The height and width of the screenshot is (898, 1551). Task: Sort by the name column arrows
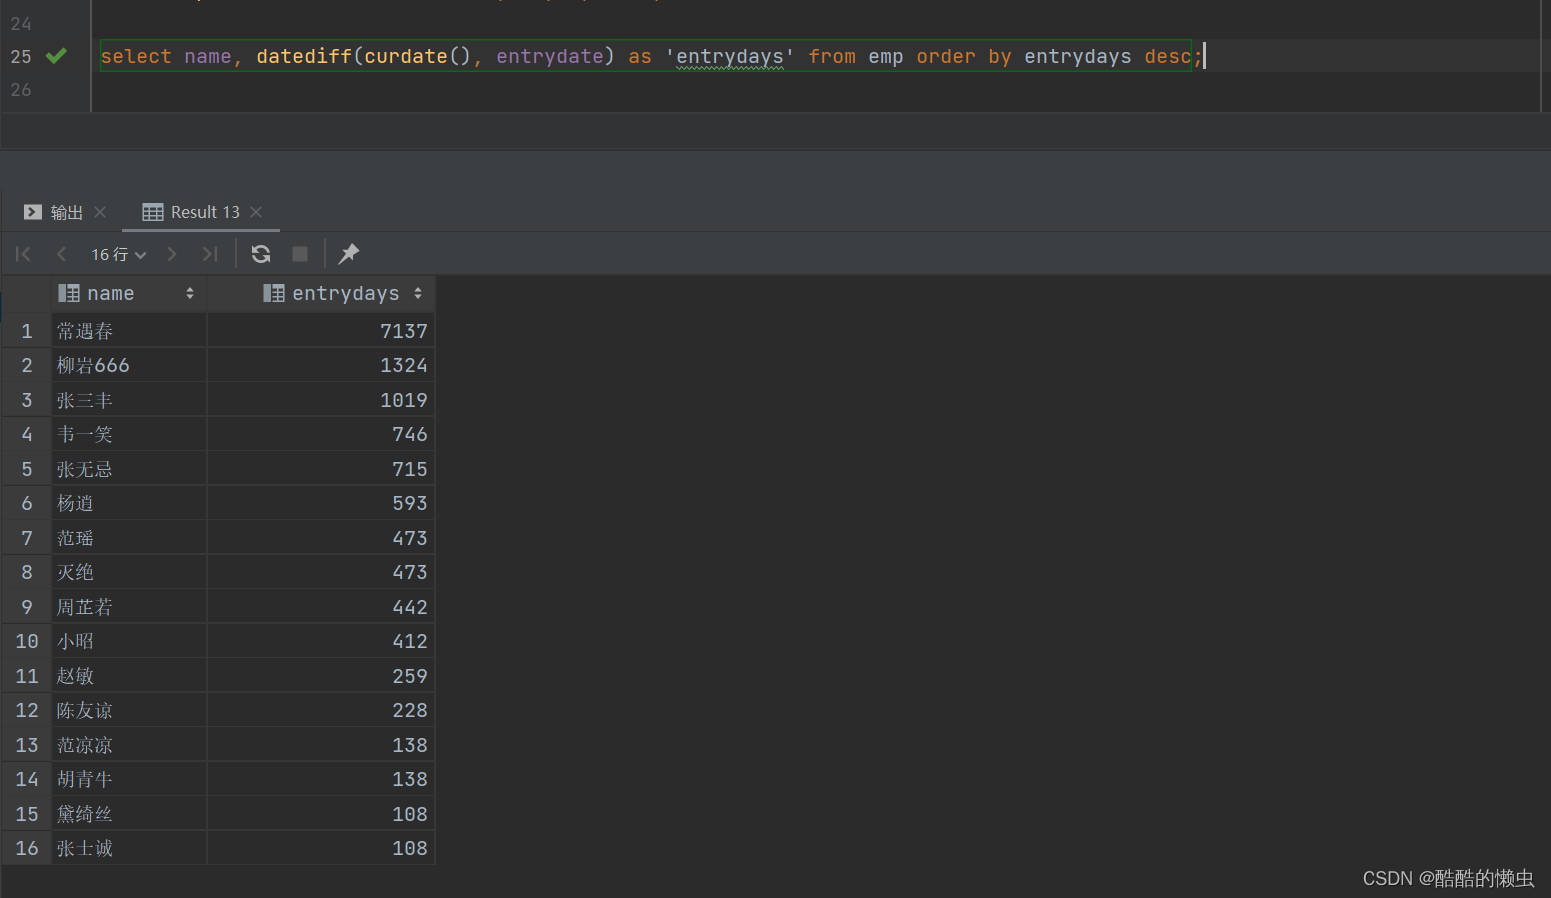point(190,293)
